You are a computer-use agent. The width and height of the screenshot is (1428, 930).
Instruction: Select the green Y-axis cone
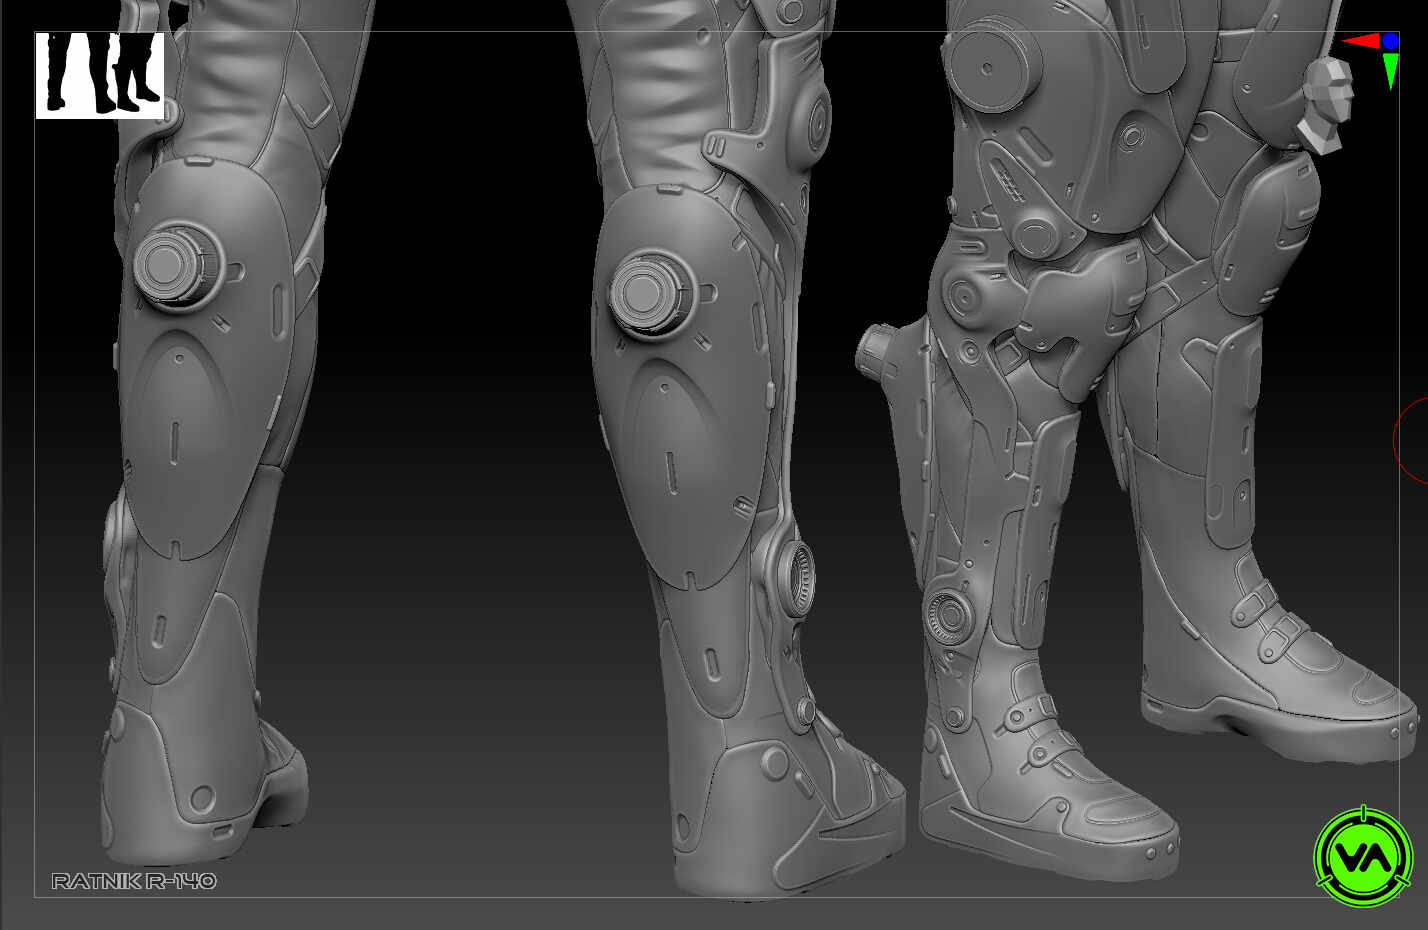(1390, 71)
